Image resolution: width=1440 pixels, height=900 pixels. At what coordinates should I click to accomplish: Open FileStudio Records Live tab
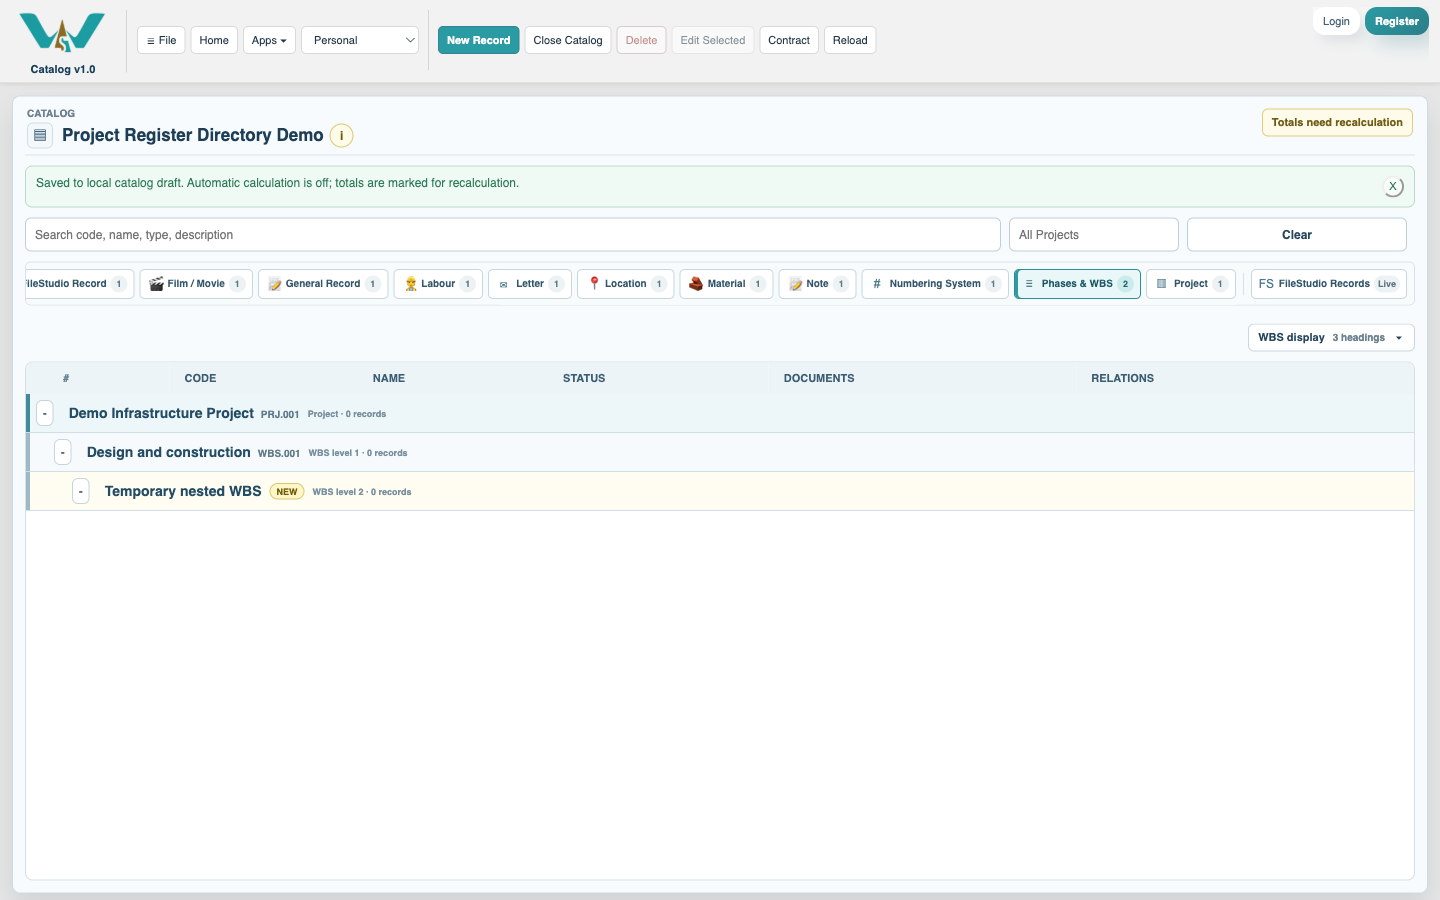(x=1329, y=284)
